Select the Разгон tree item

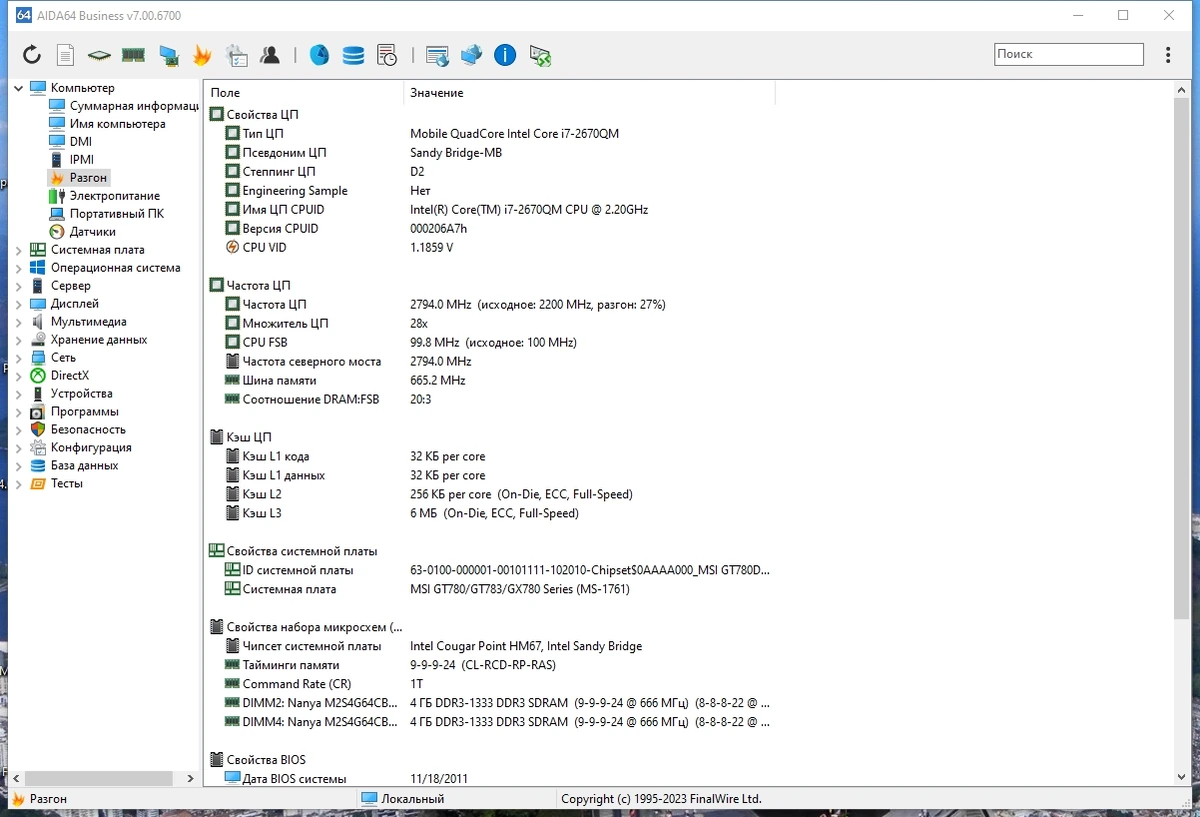78,178
